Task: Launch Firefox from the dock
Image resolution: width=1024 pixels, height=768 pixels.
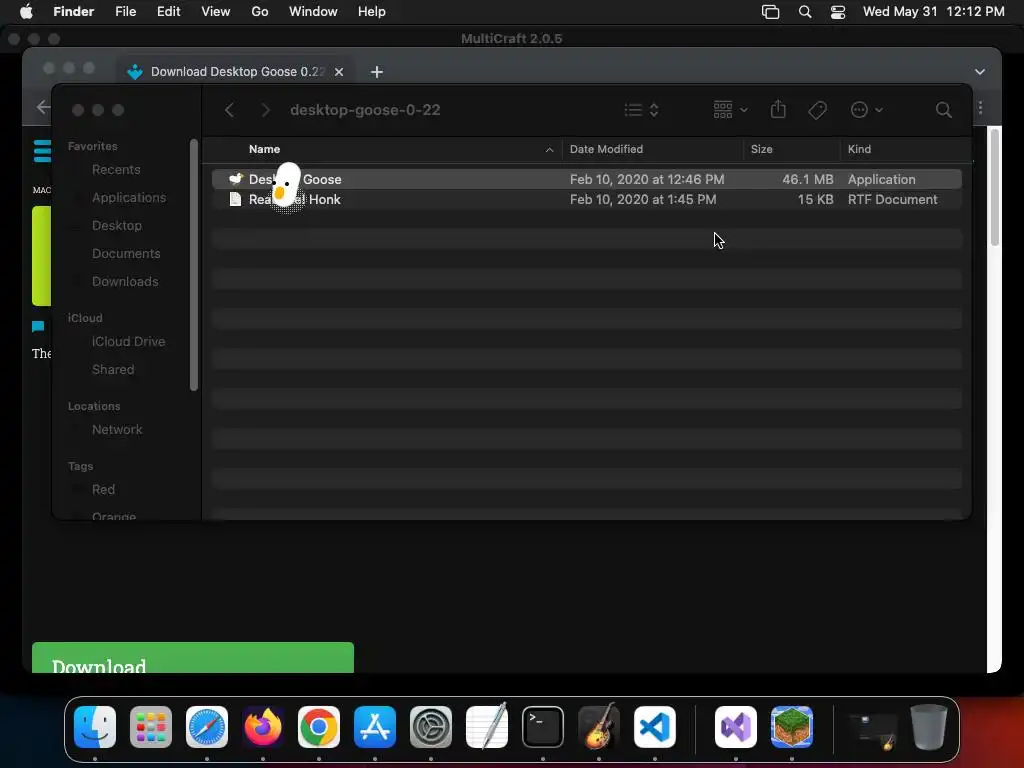Action: click(x=263, y=727)
